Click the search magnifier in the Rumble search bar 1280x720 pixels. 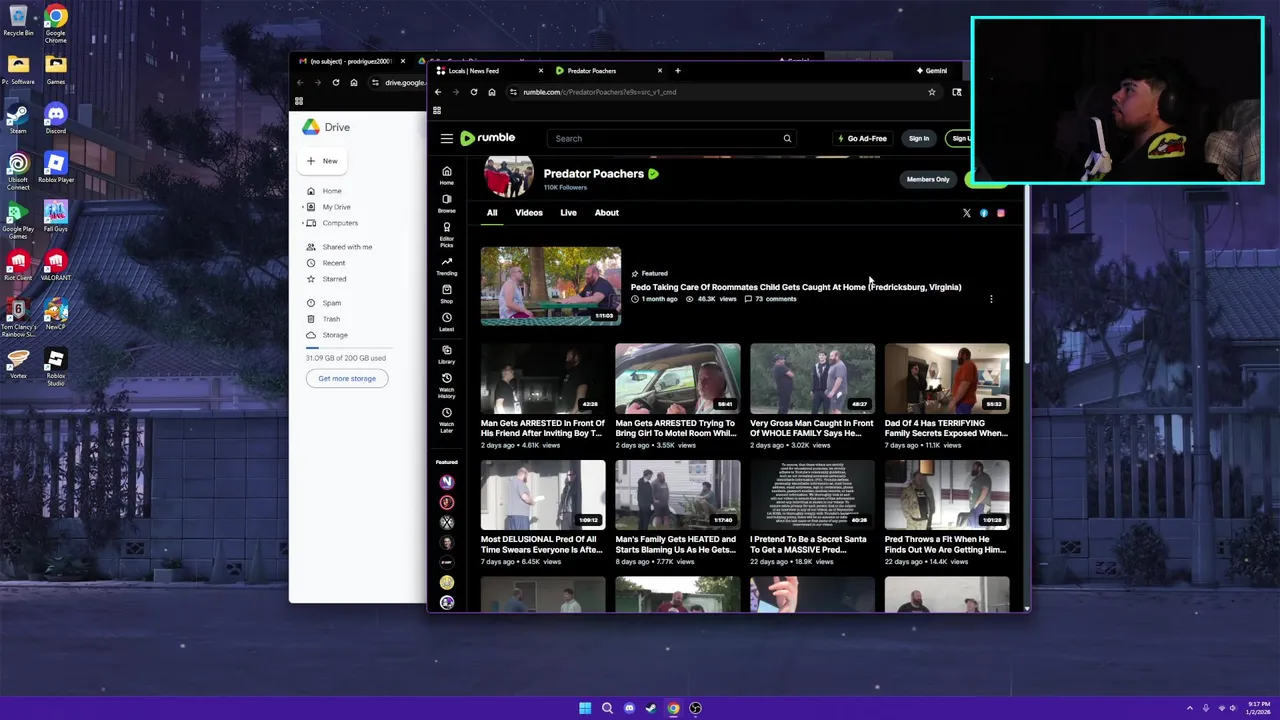click(x=787, y=139)
